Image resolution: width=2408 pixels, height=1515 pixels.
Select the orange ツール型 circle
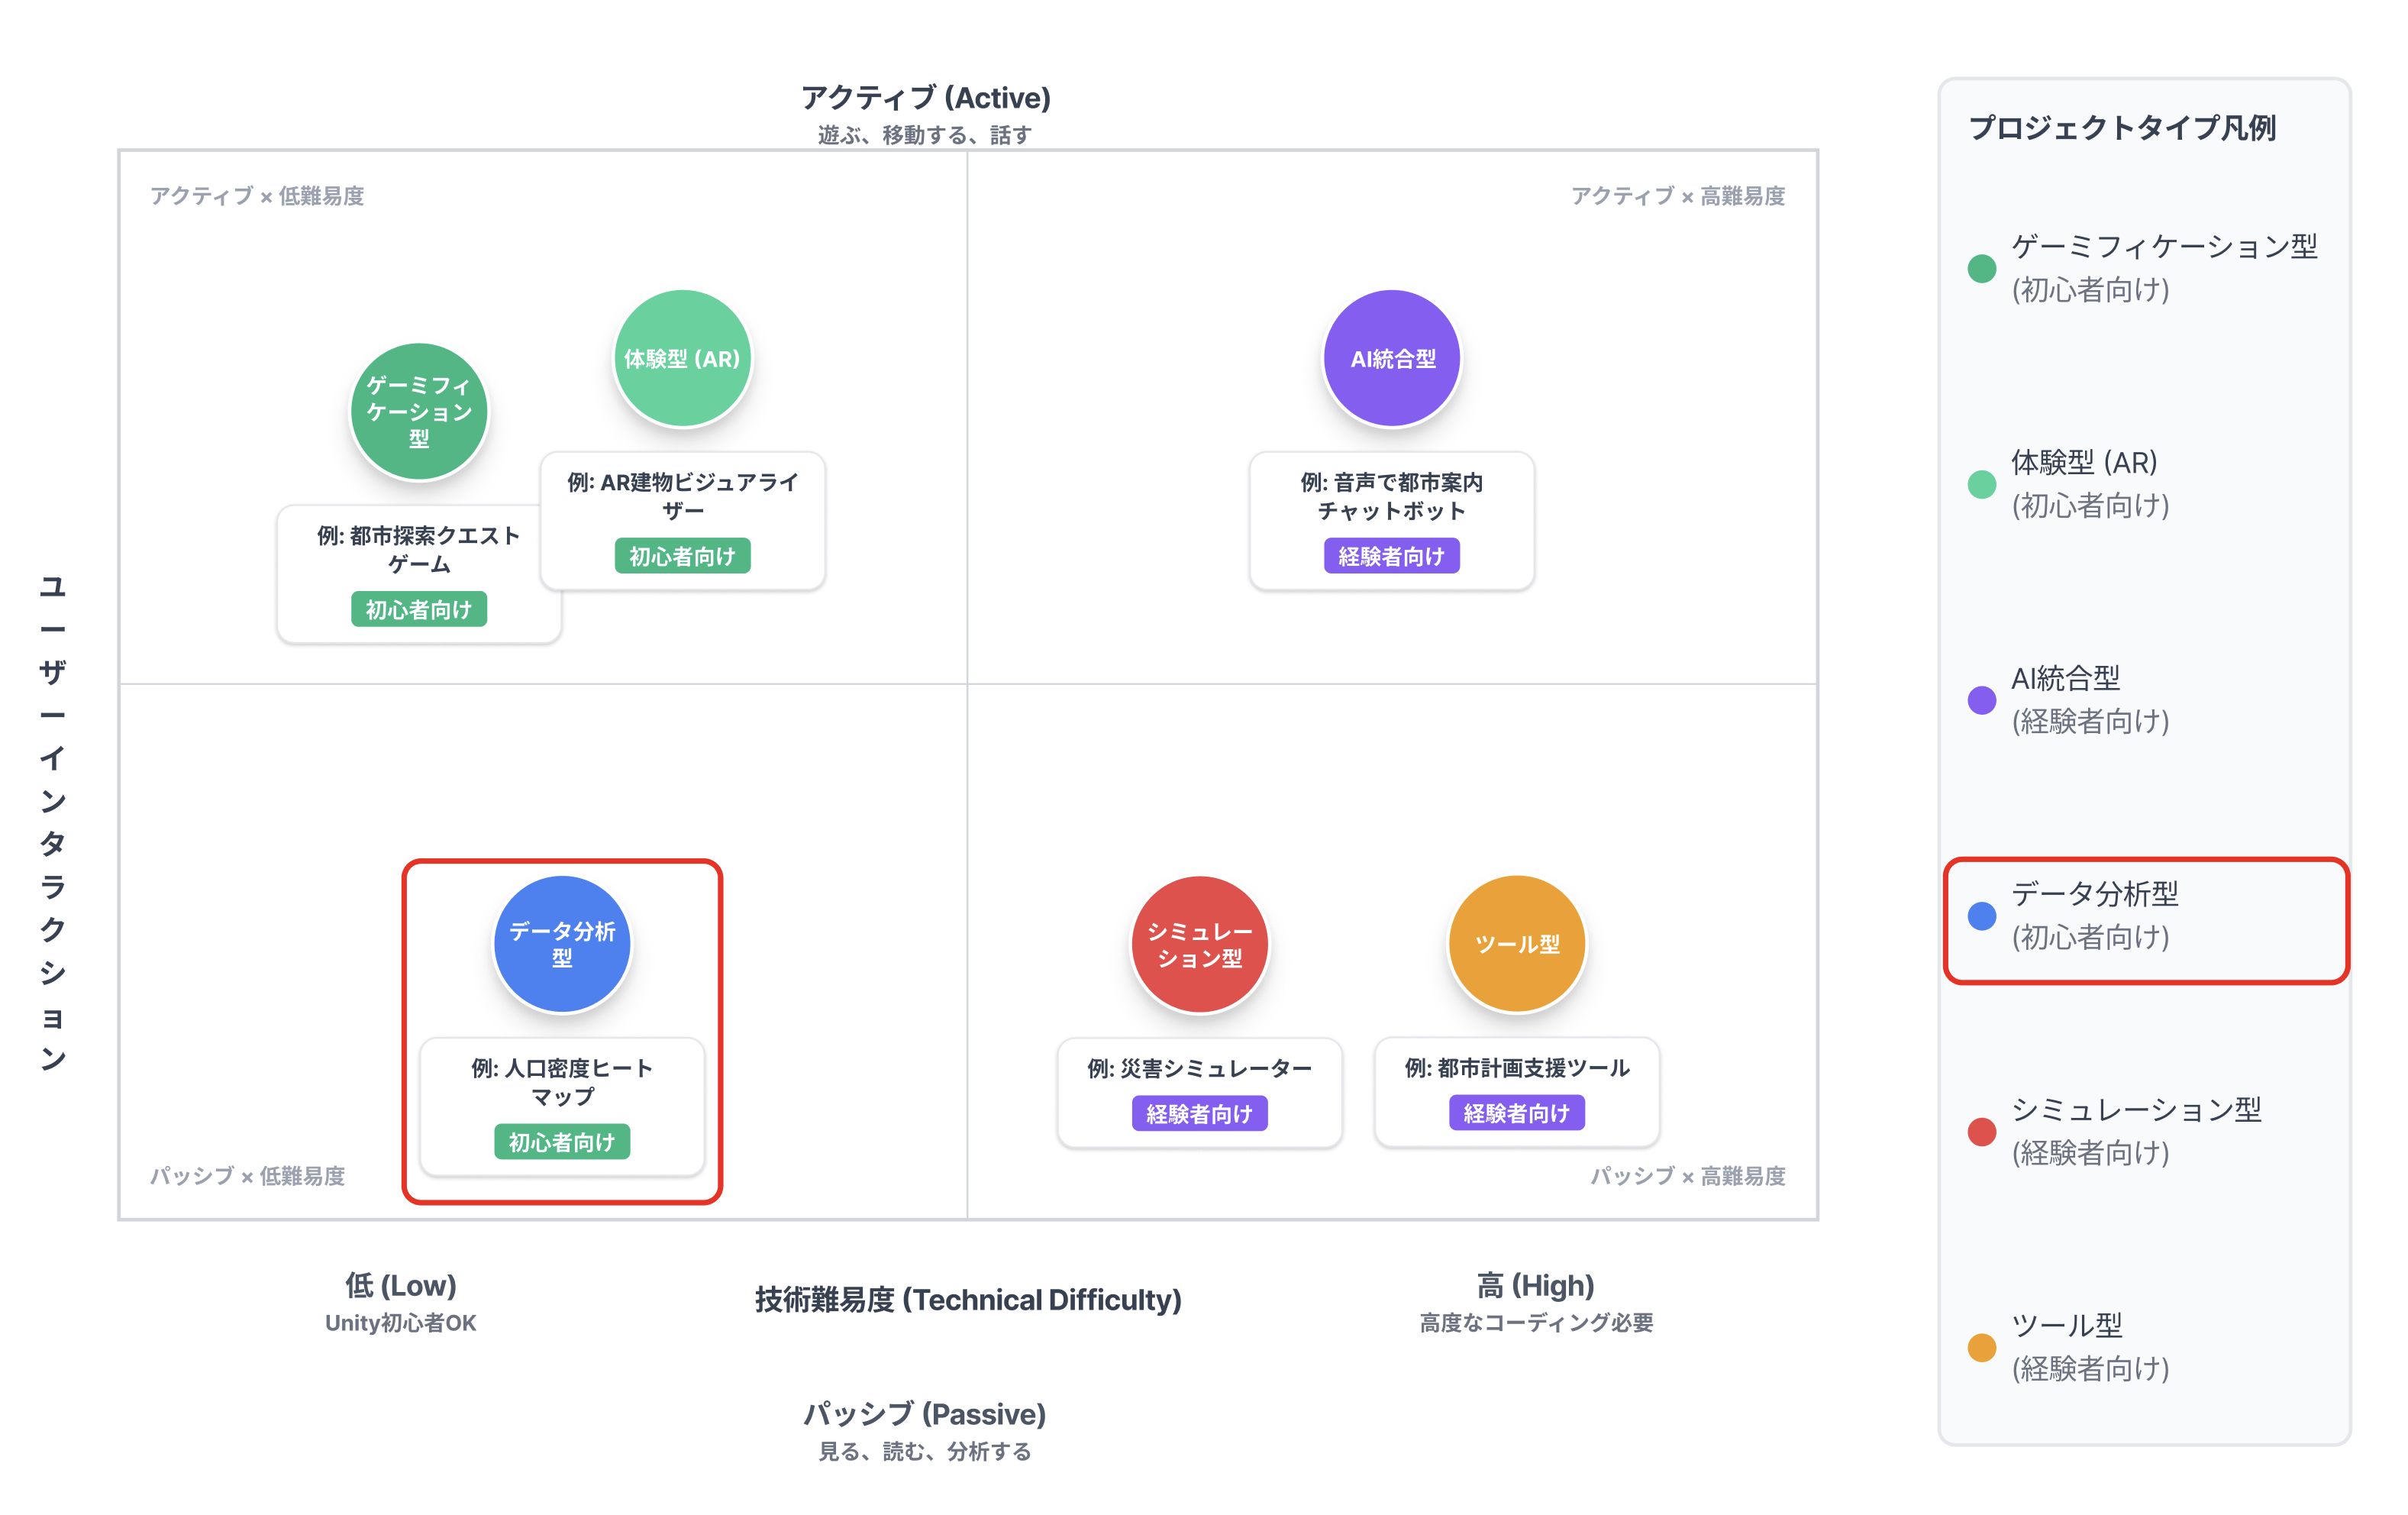point(1517,944)
